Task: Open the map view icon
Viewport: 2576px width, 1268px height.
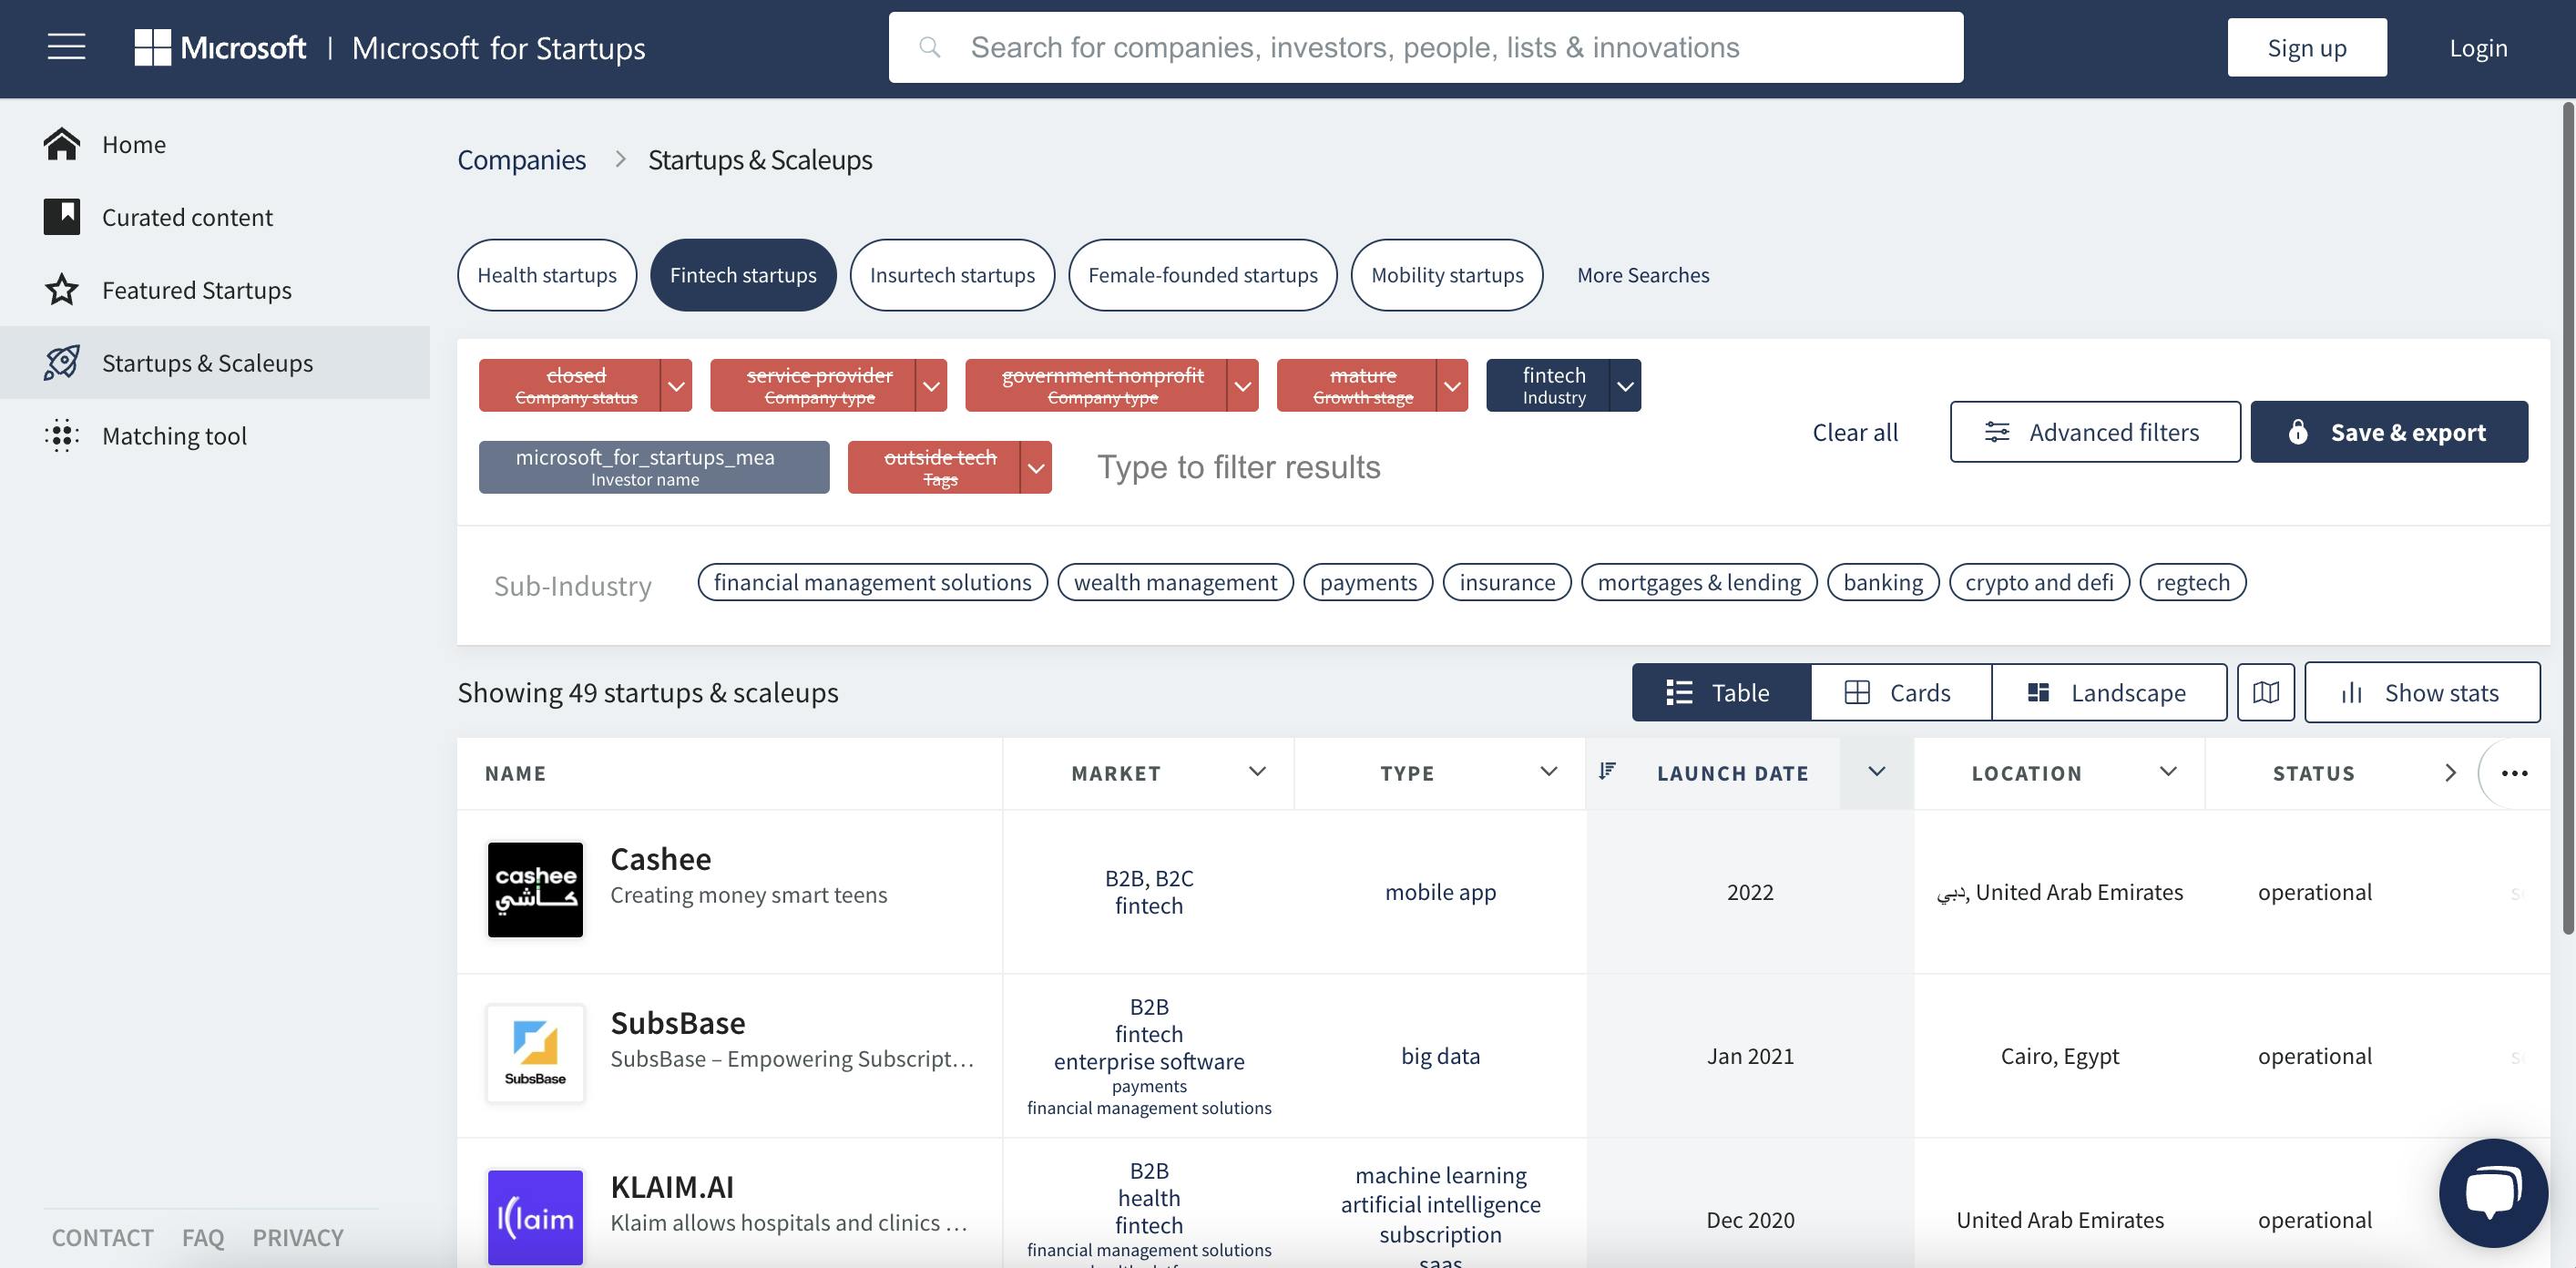Action: (2266, 692)
